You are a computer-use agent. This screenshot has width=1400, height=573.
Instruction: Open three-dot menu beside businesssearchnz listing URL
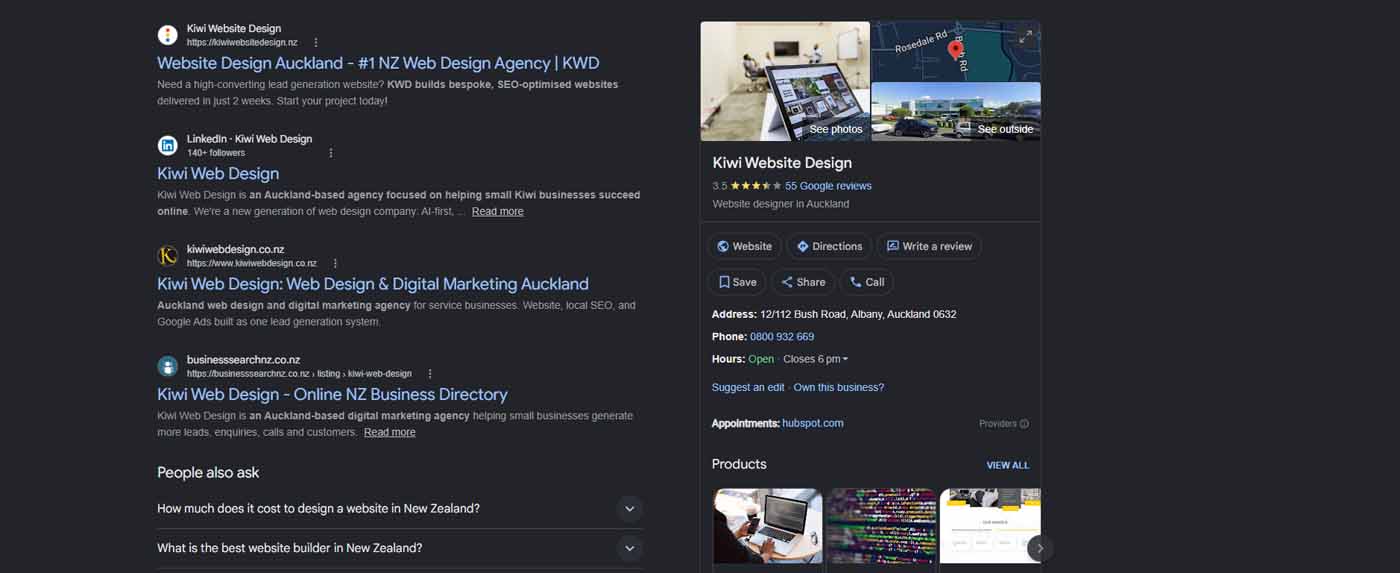click(430, 373)
